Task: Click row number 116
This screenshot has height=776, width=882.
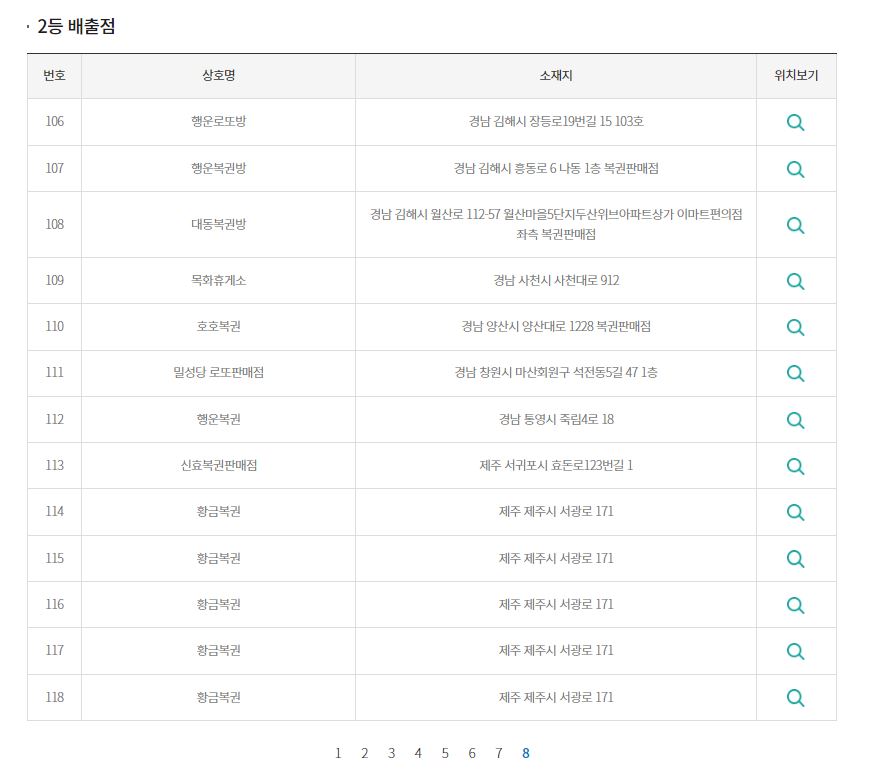Action: coord(55,604)
